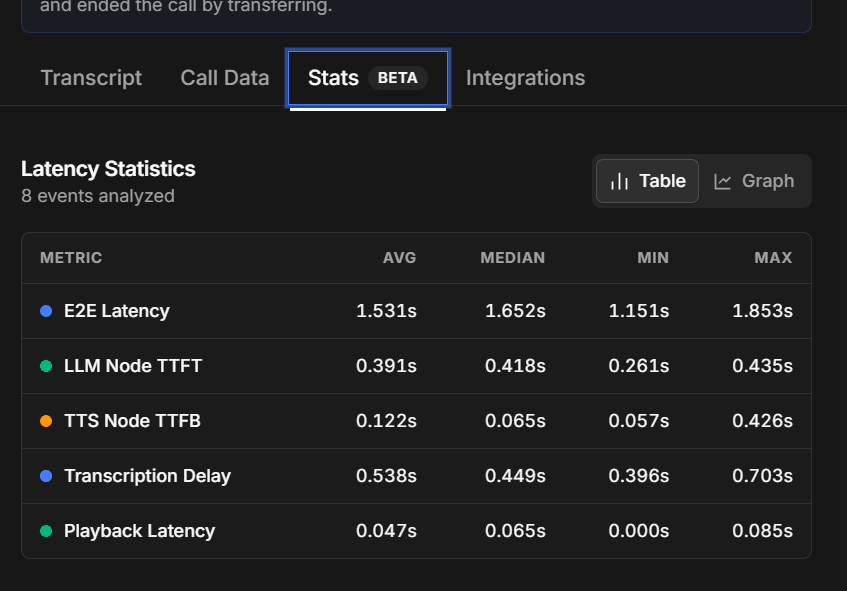Click TTS Node TTFB minimum 0.057s
This screenshot has height=591, width=847.
click(639, 421)
